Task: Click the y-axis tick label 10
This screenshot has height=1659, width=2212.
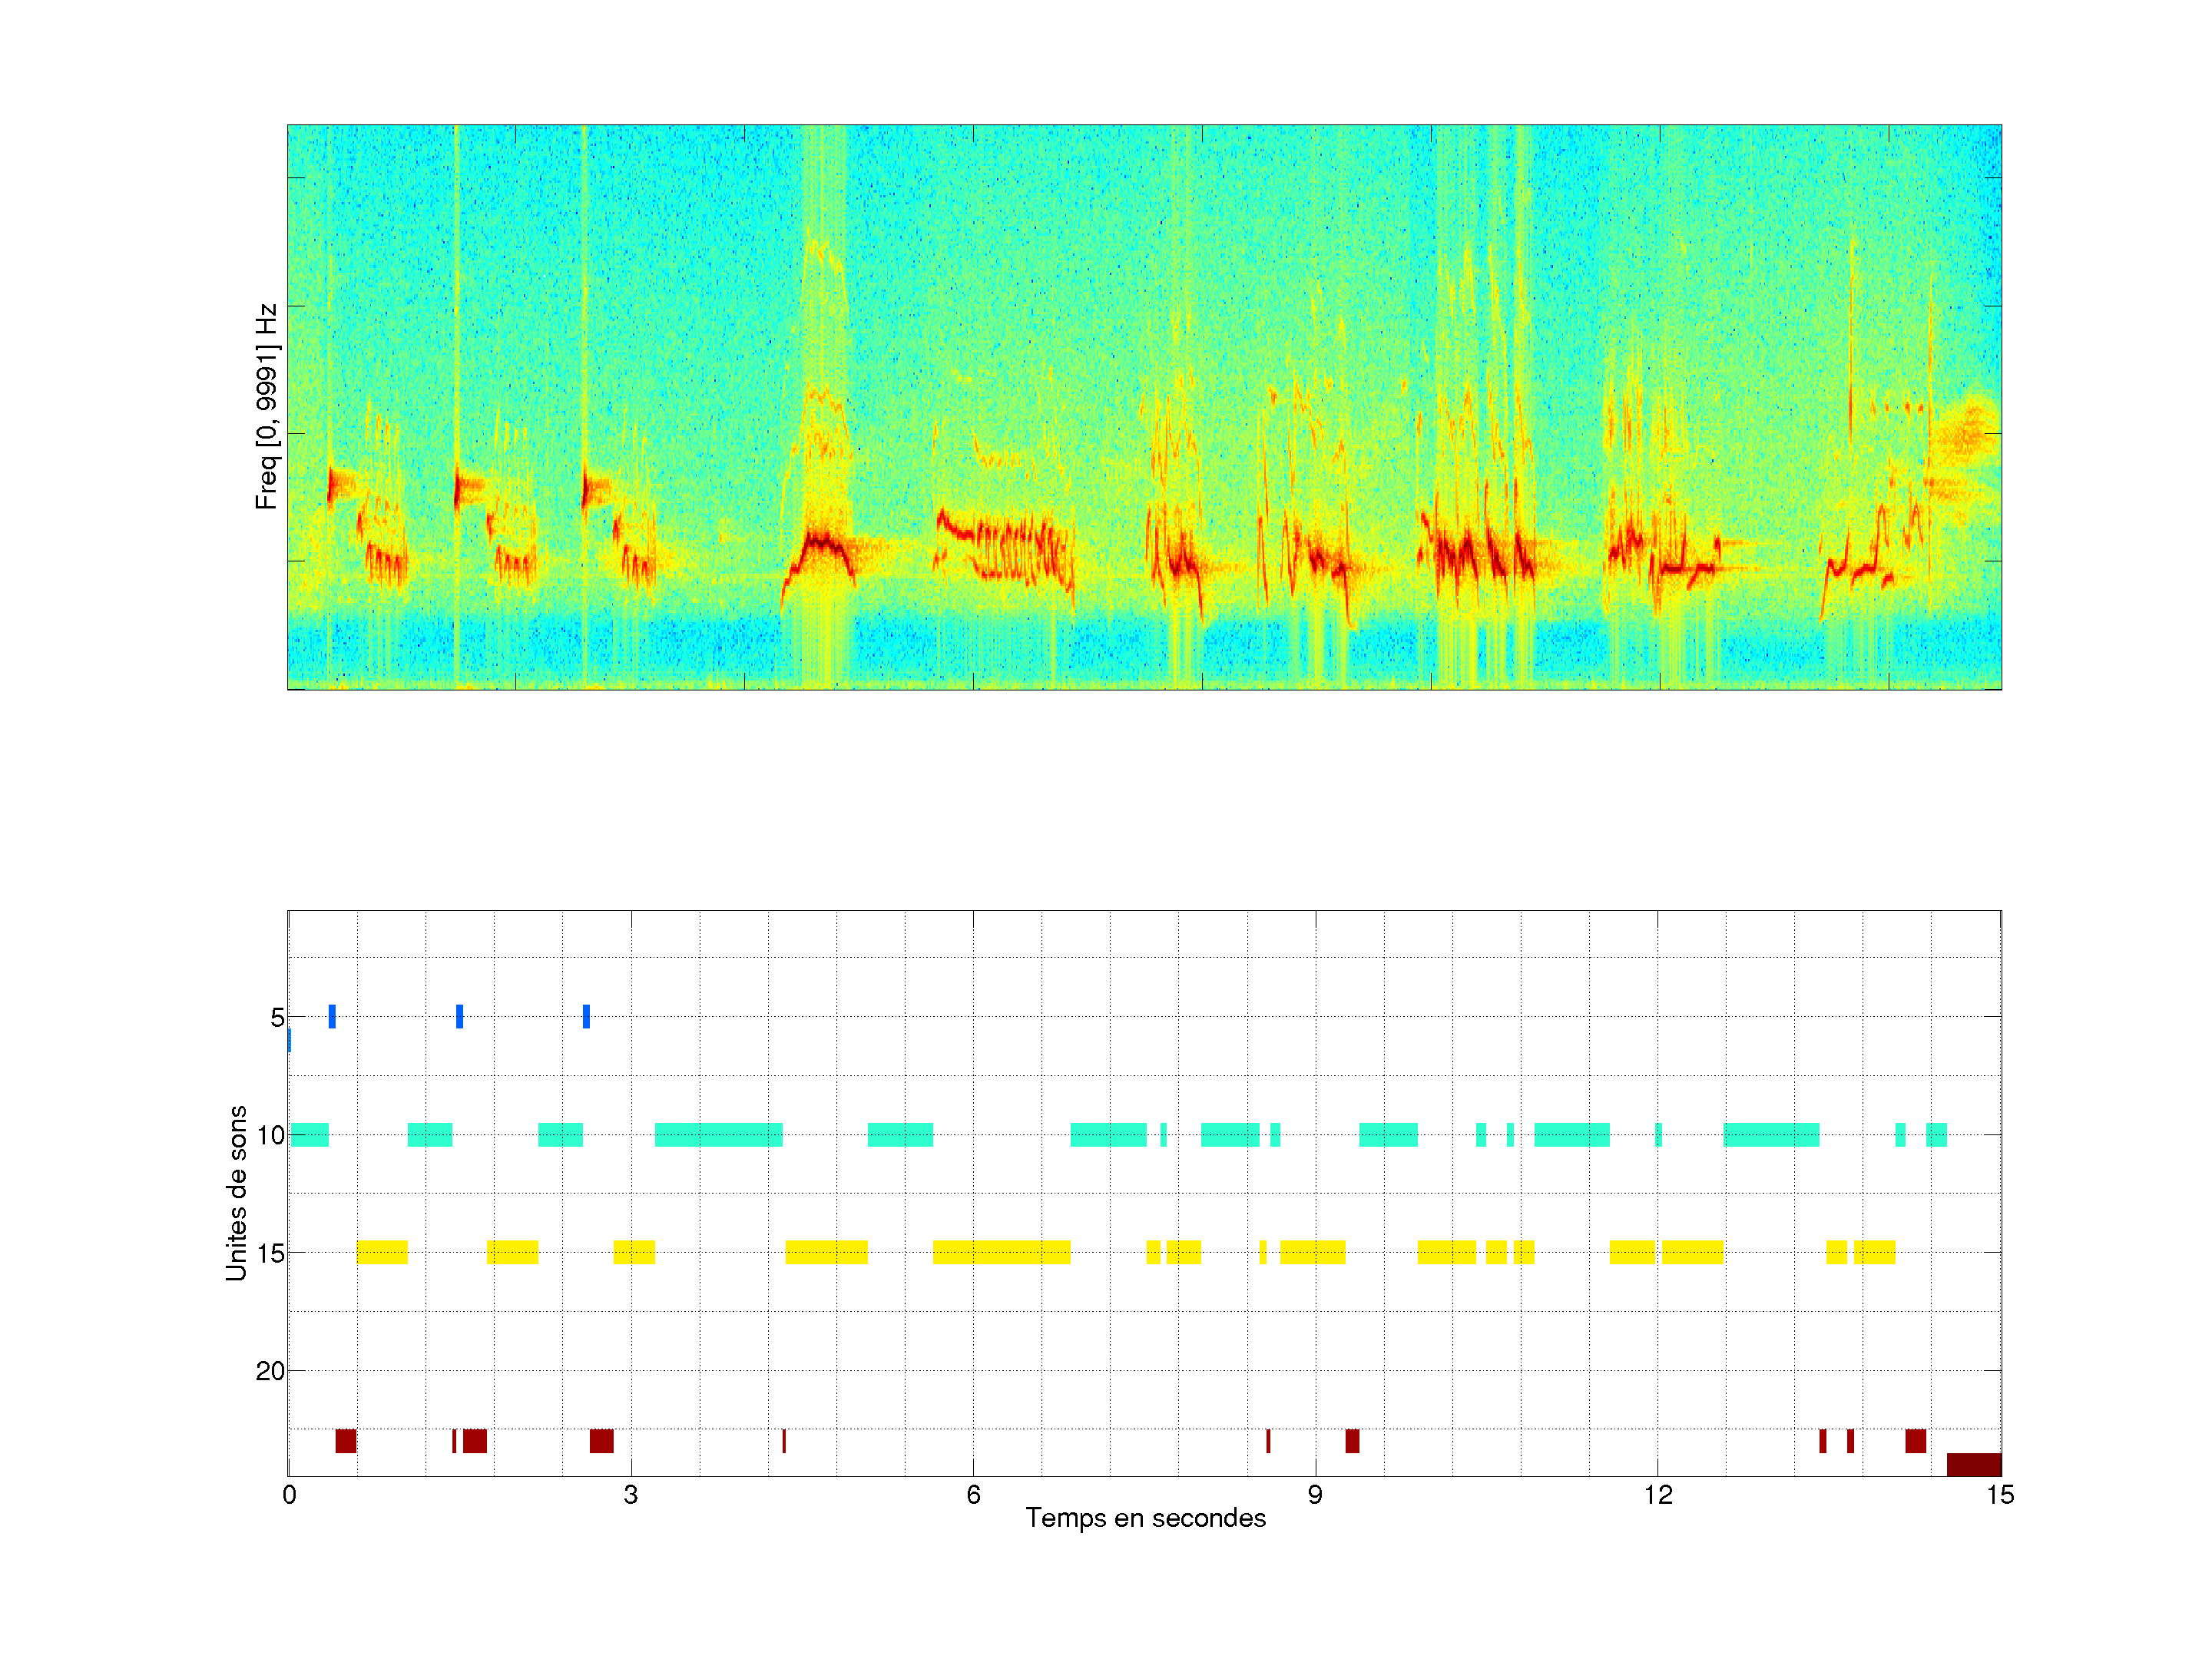Action: coord(270,1135)
